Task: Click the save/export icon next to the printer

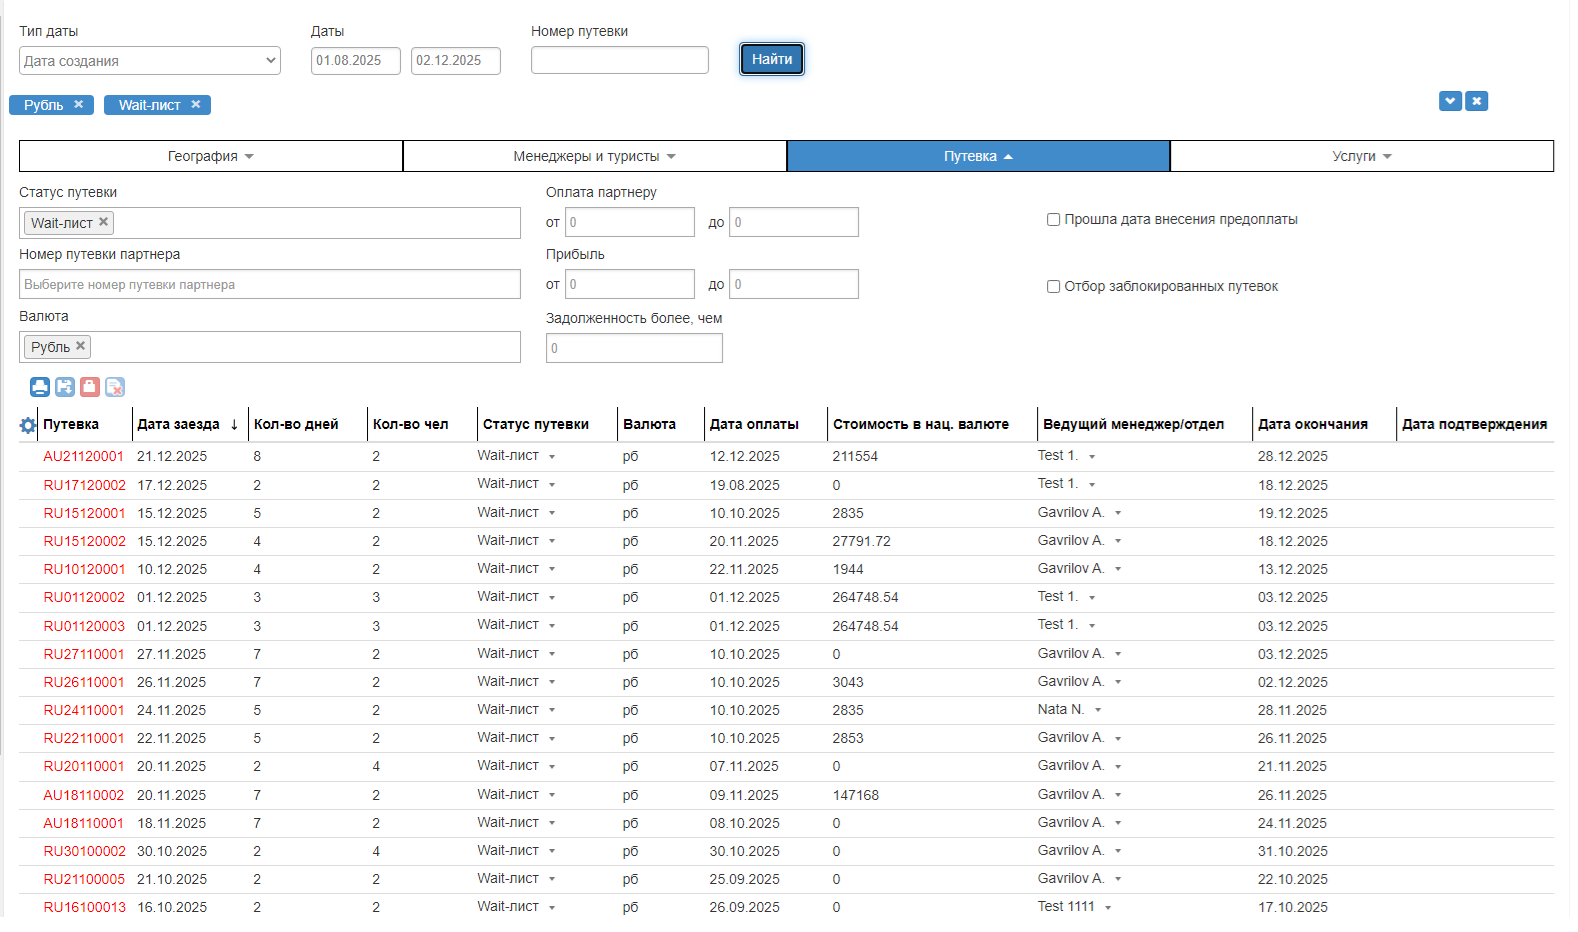Action: coord(65,387)
